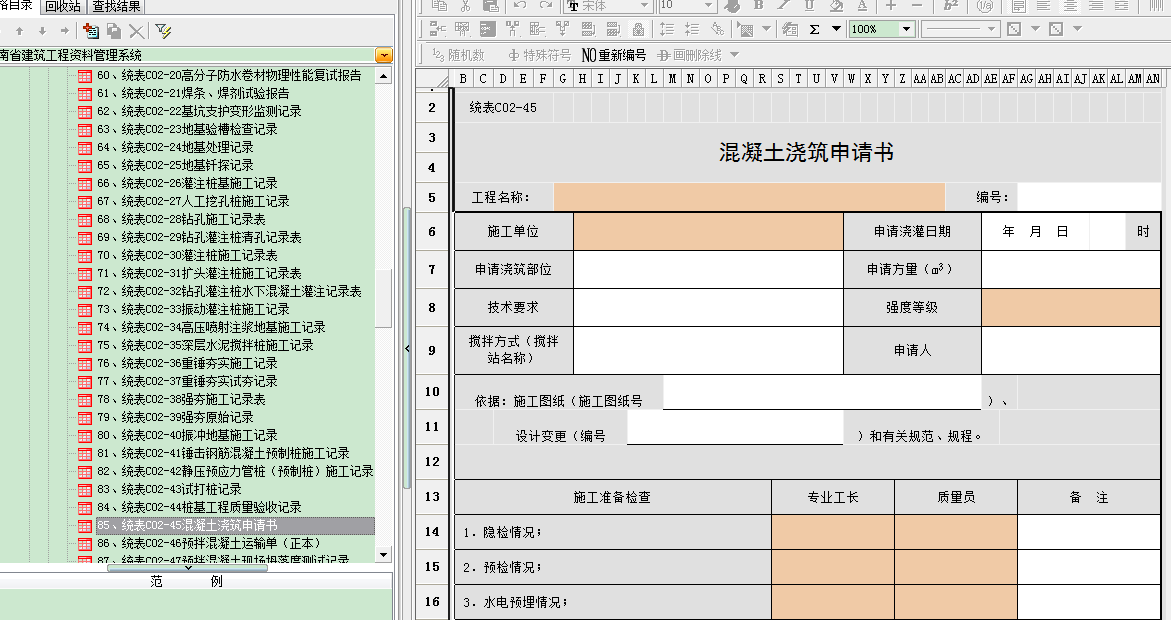1171x620 pixels.
Task: Switch to the 查找结果 tab
Action: coord(116,6)
